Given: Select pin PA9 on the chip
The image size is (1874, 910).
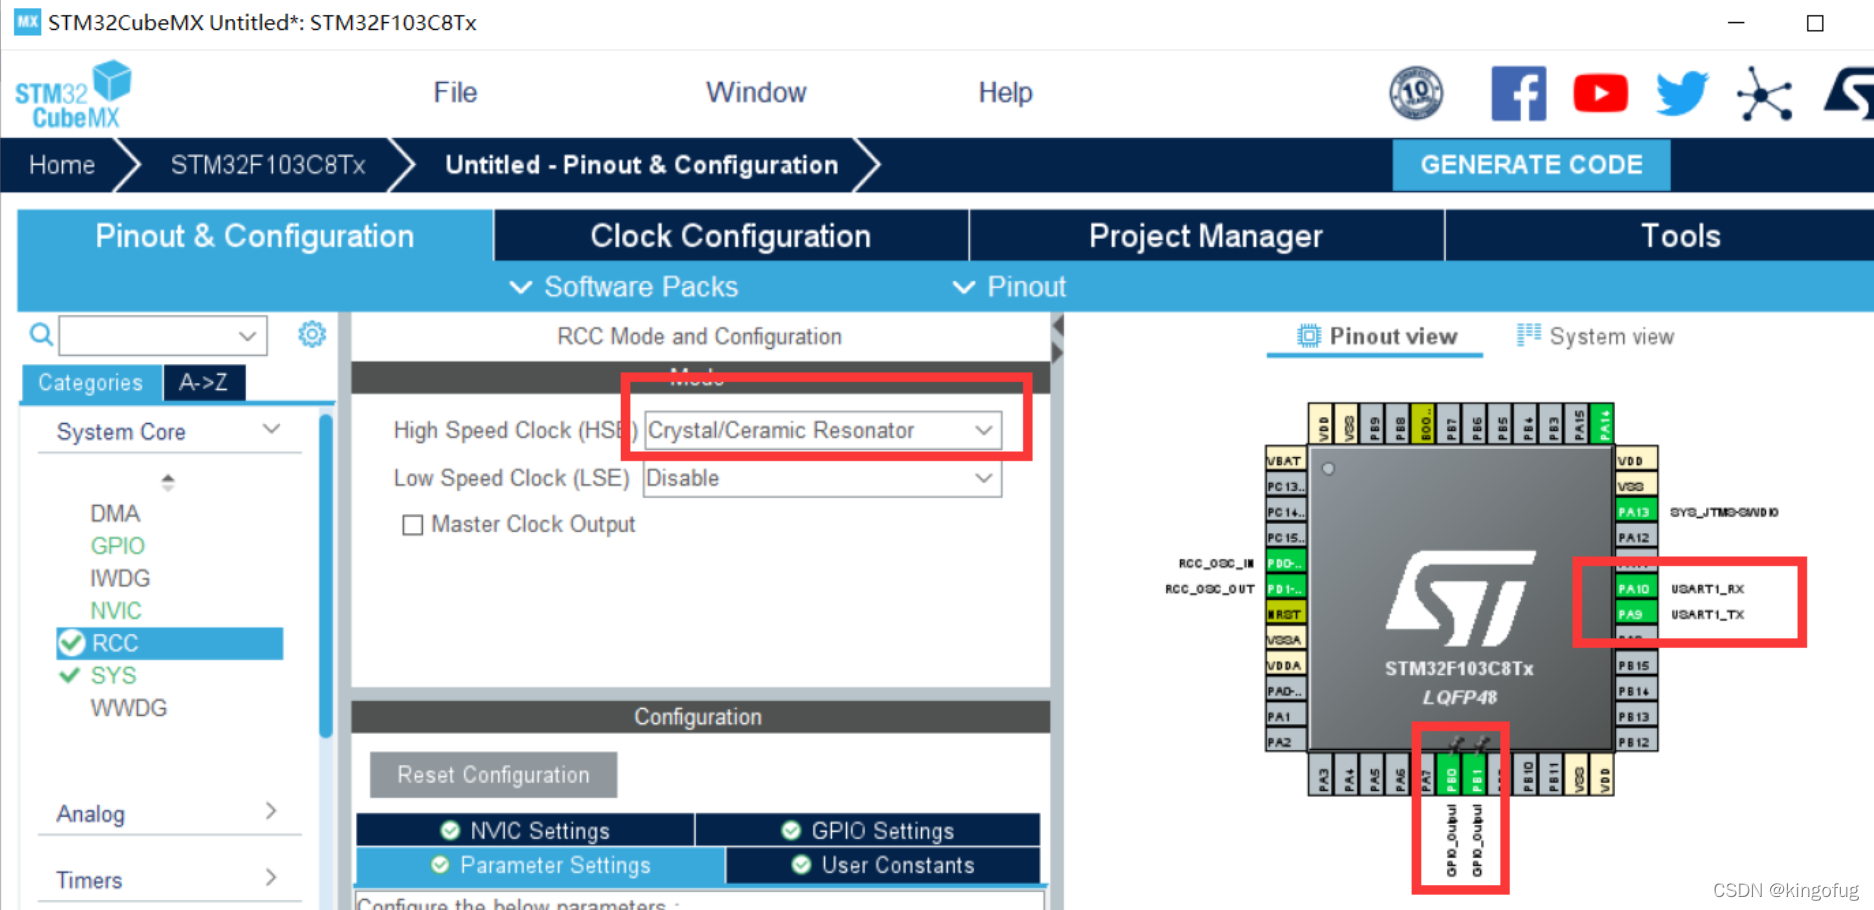Looking at the screenshot, I should click(x=1636, y=614).
